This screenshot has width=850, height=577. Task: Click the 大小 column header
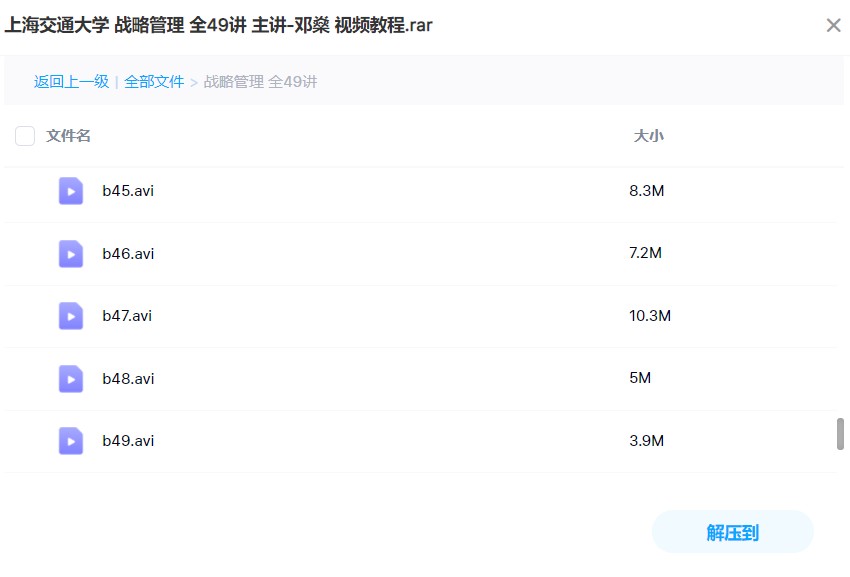click(x=648, y=136)
